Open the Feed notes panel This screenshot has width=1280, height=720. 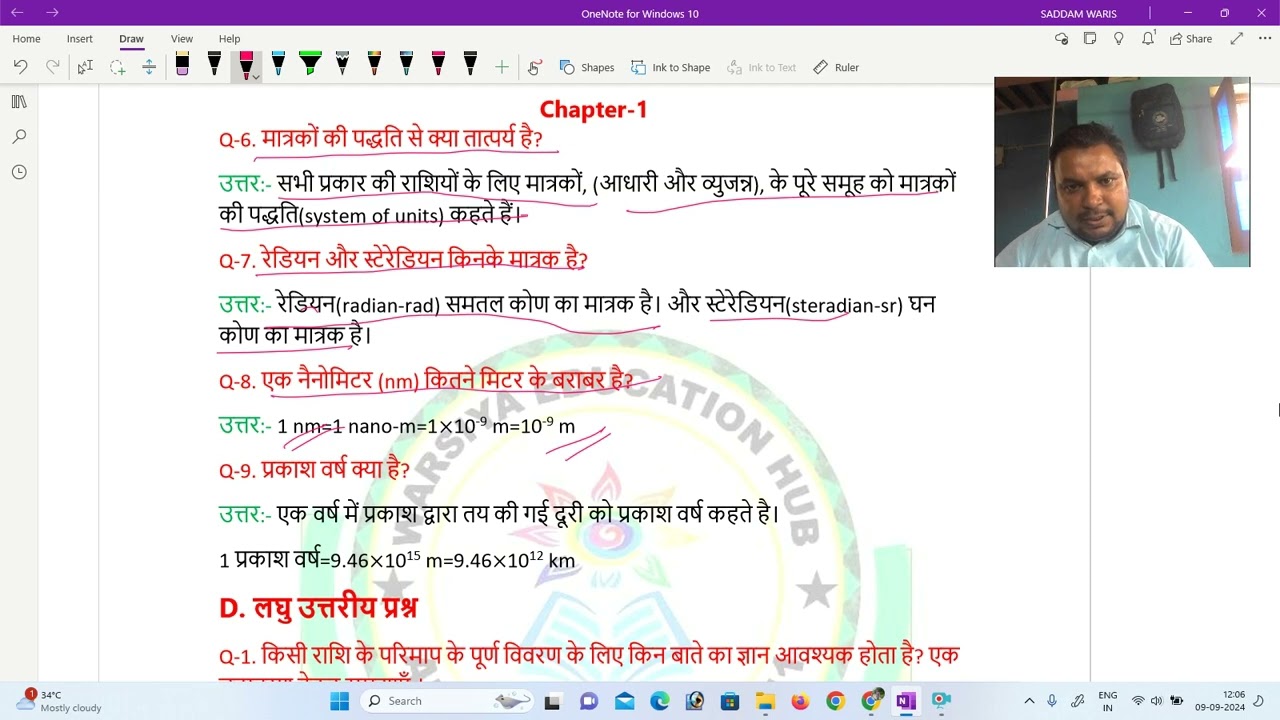click(x=1090, y=38)
